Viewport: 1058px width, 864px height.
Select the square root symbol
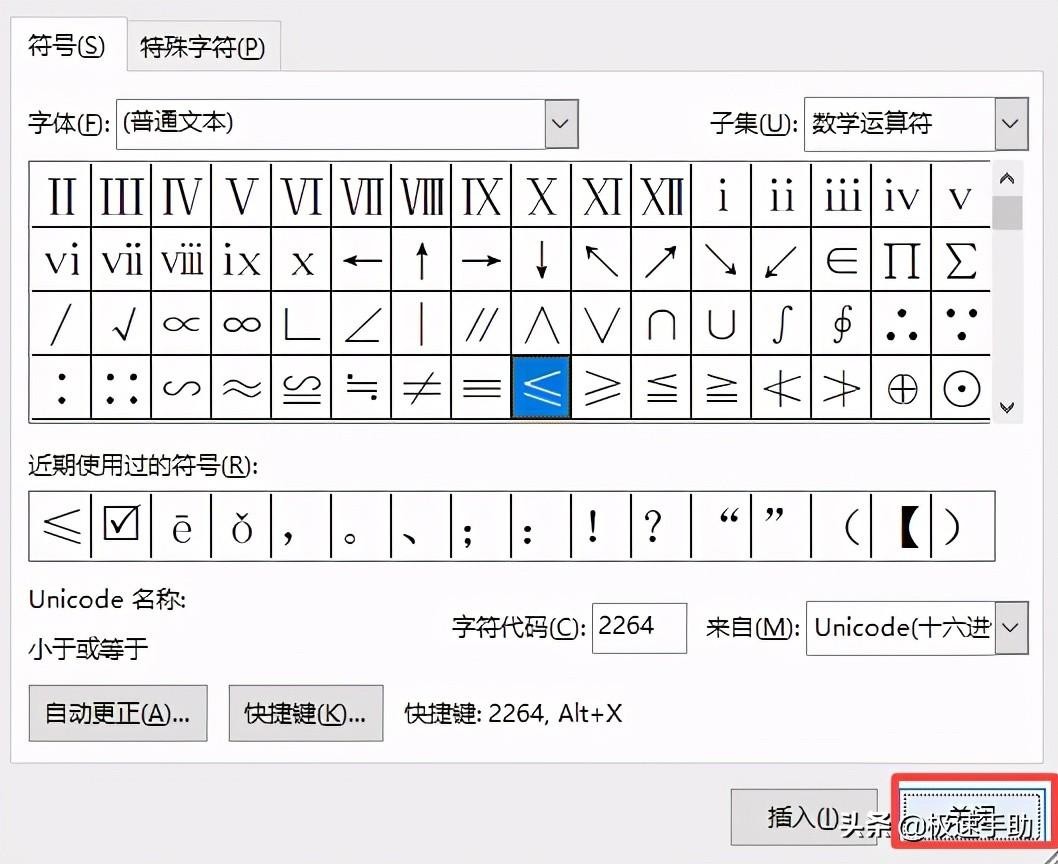pyautogui.click(x=121, y=324)
